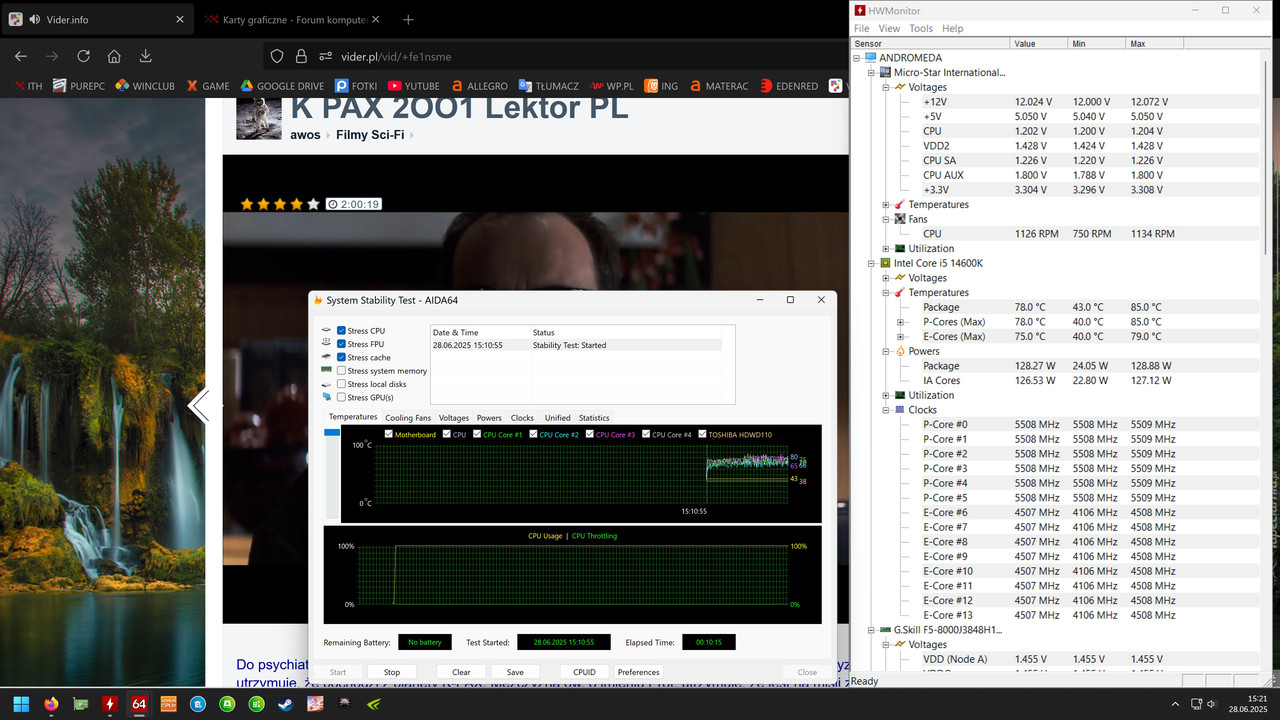Open the site permissions icon in address bar
Screen dimensions: 1280x720
pyautogui.click(x=325, y=56)
